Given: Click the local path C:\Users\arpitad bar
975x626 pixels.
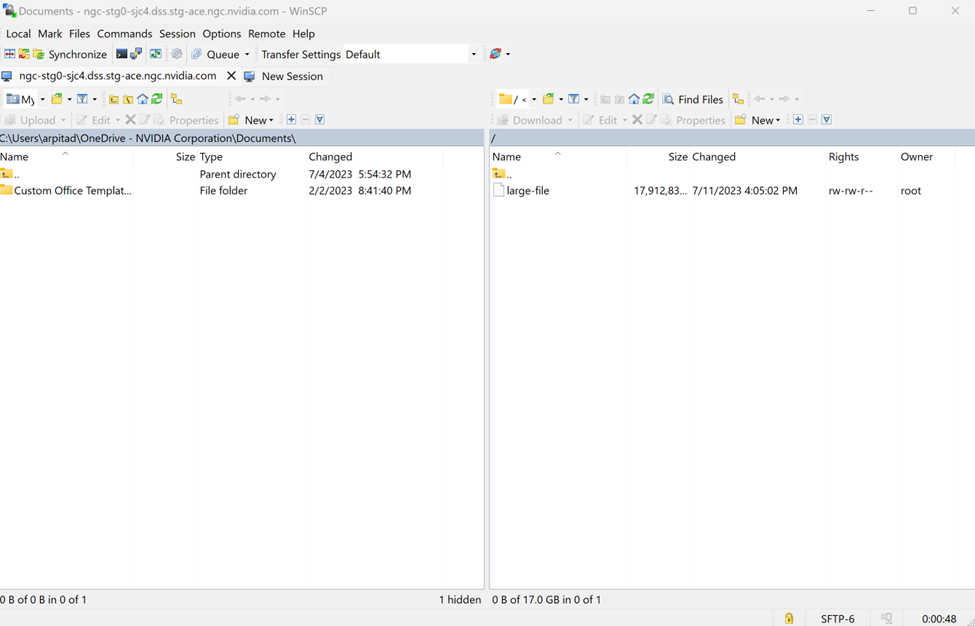Looking at the screenshot, I should pos(242,138).
